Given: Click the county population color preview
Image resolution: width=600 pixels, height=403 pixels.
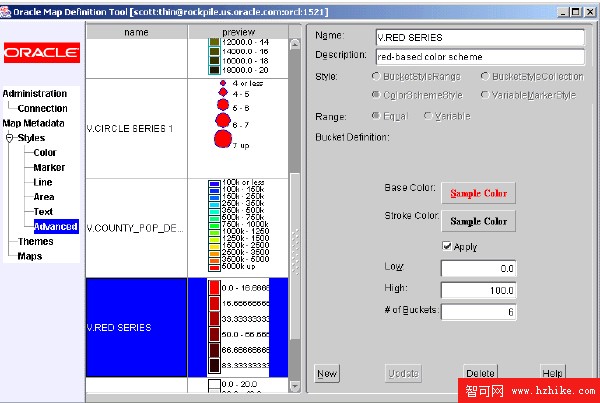Looking at the screenshot, I should [x=238, y=228].
